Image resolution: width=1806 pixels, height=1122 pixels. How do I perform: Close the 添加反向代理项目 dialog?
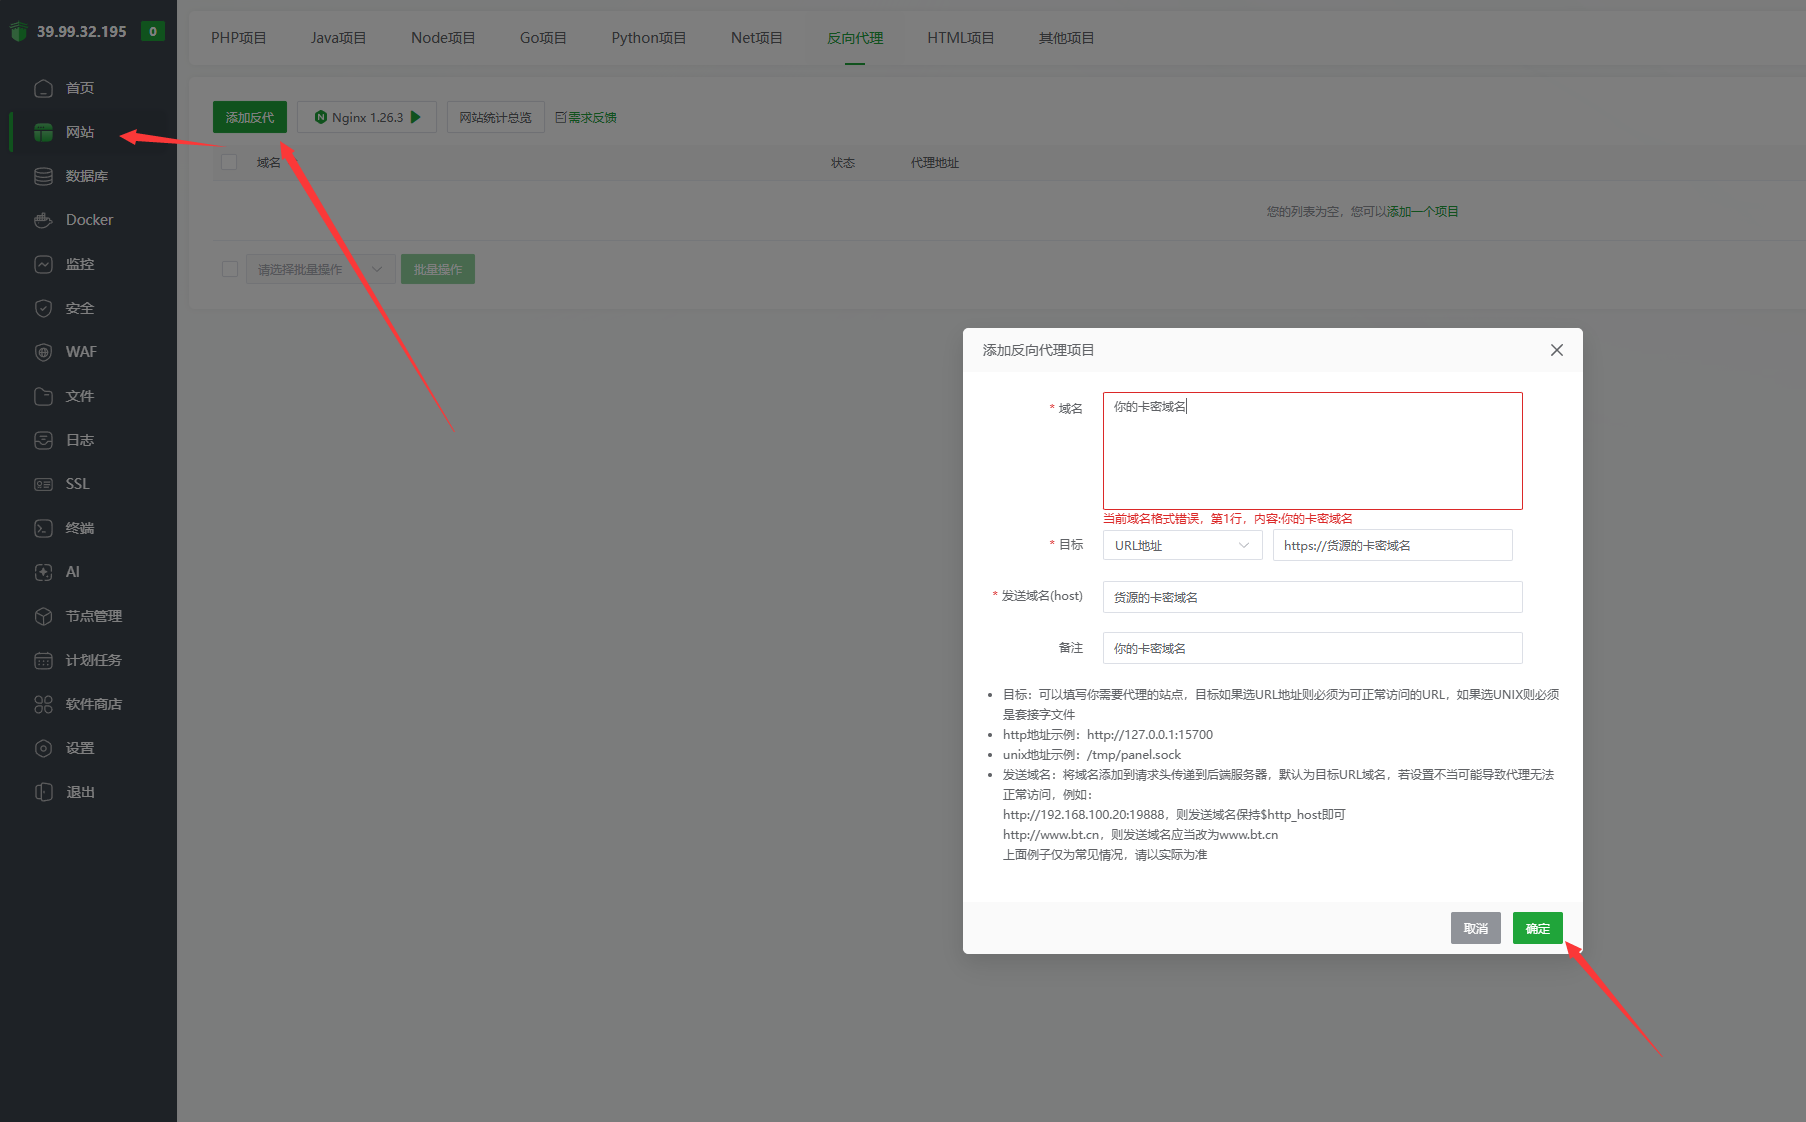coord(1557,350)
